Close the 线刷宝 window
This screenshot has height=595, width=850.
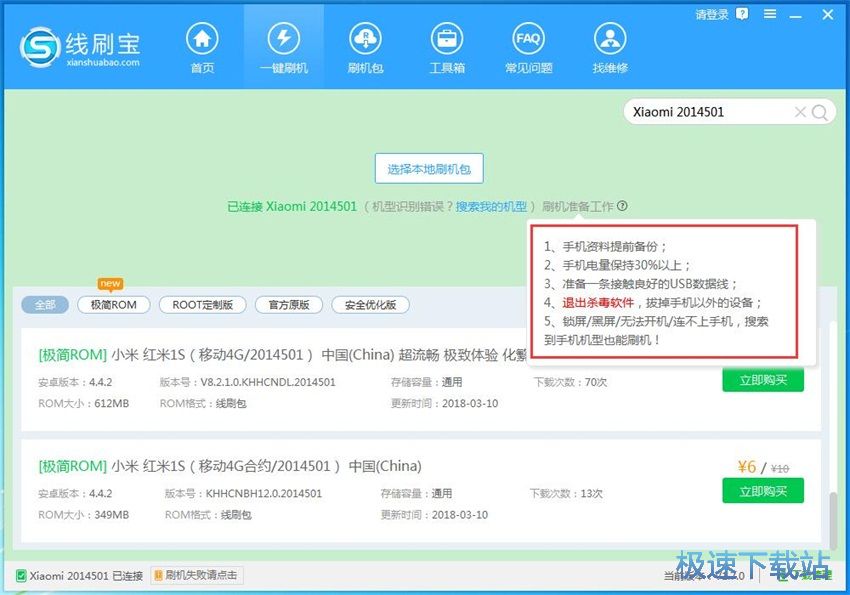[827, 15]
